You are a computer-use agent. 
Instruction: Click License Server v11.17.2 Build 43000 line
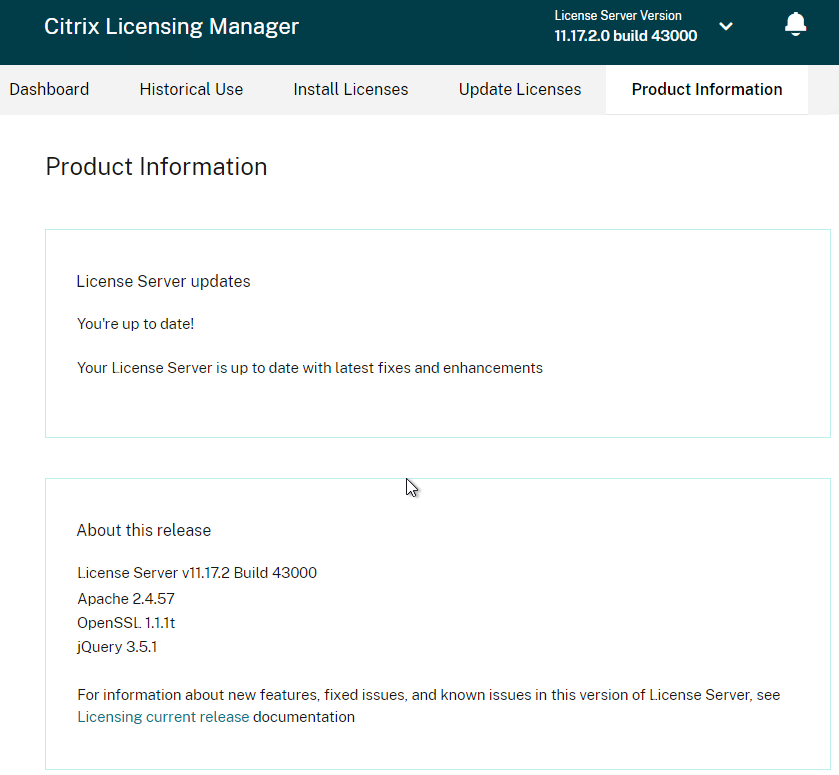point(197,573)
